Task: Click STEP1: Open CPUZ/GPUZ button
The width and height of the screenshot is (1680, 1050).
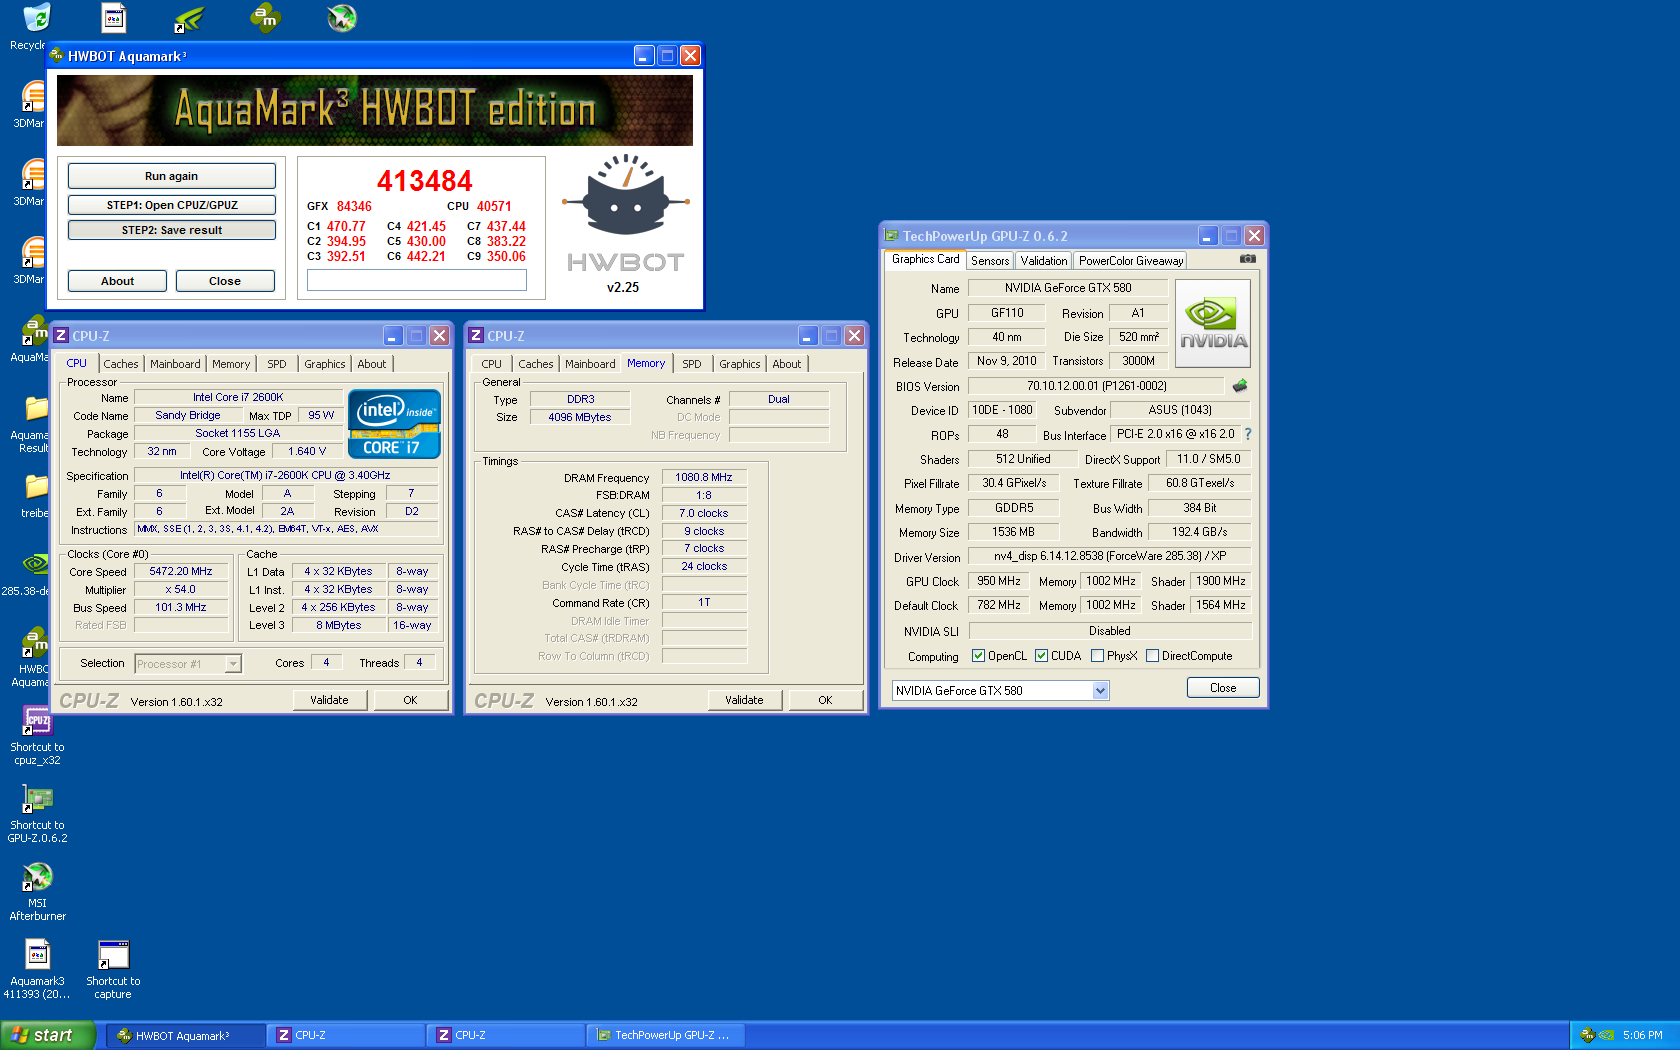Action: 172,205
